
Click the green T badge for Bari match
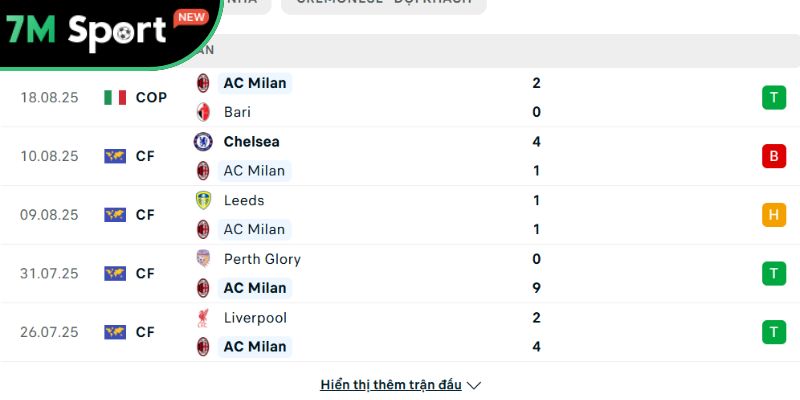773,97
